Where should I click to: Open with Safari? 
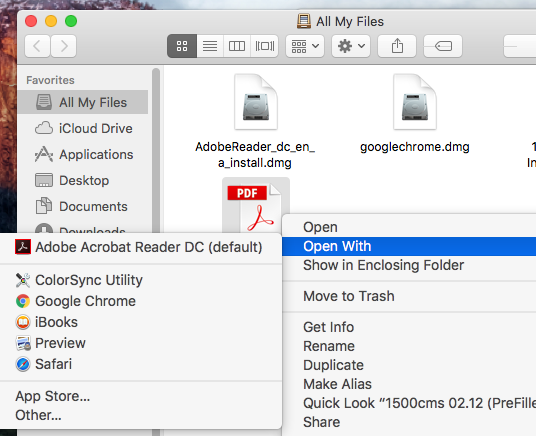pos(141,364)
